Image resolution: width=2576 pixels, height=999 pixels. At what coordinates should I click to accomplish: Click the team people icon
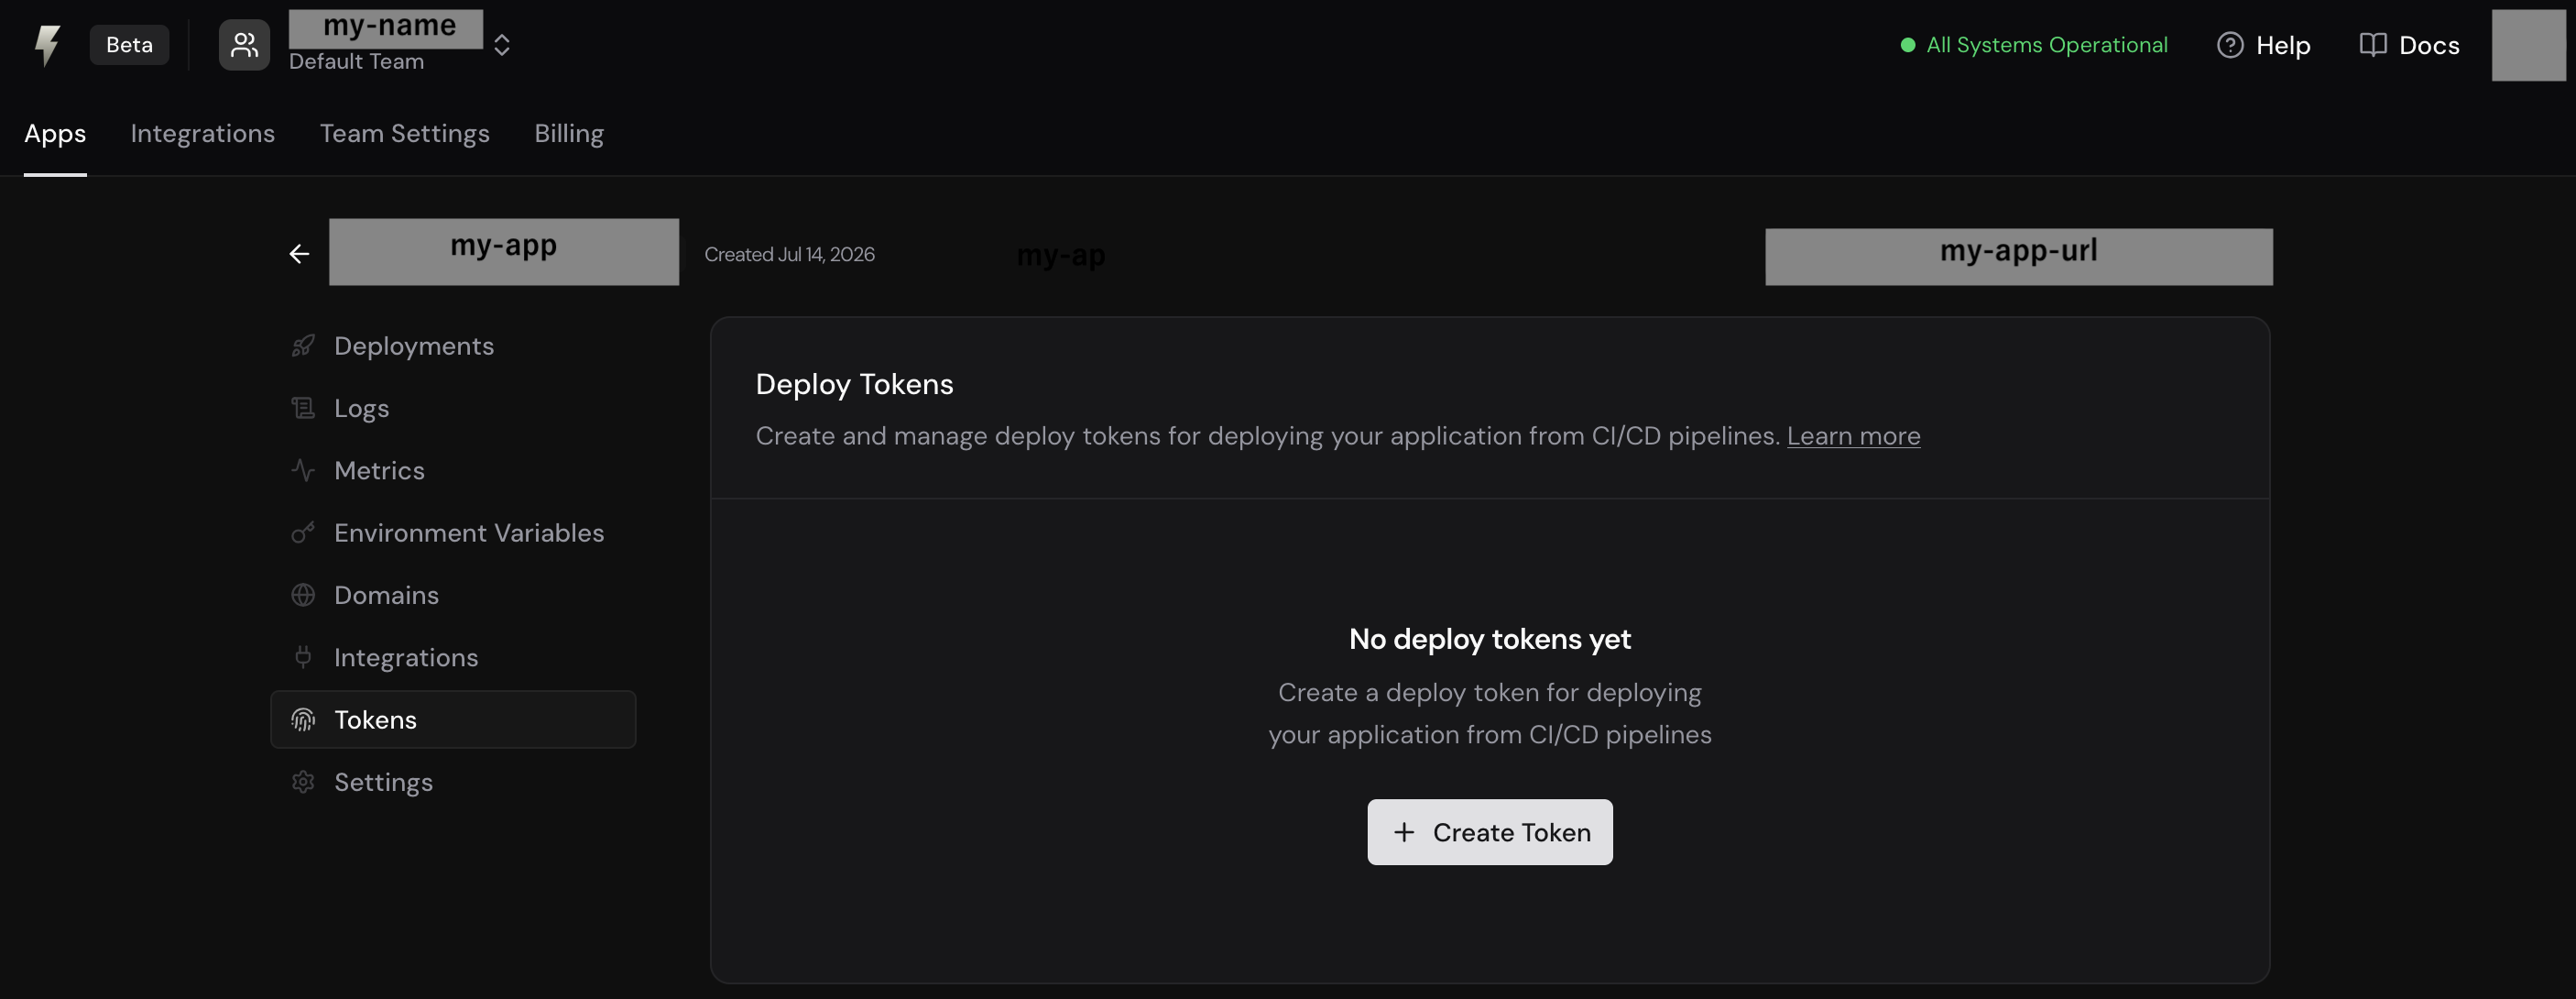[244, 45]
